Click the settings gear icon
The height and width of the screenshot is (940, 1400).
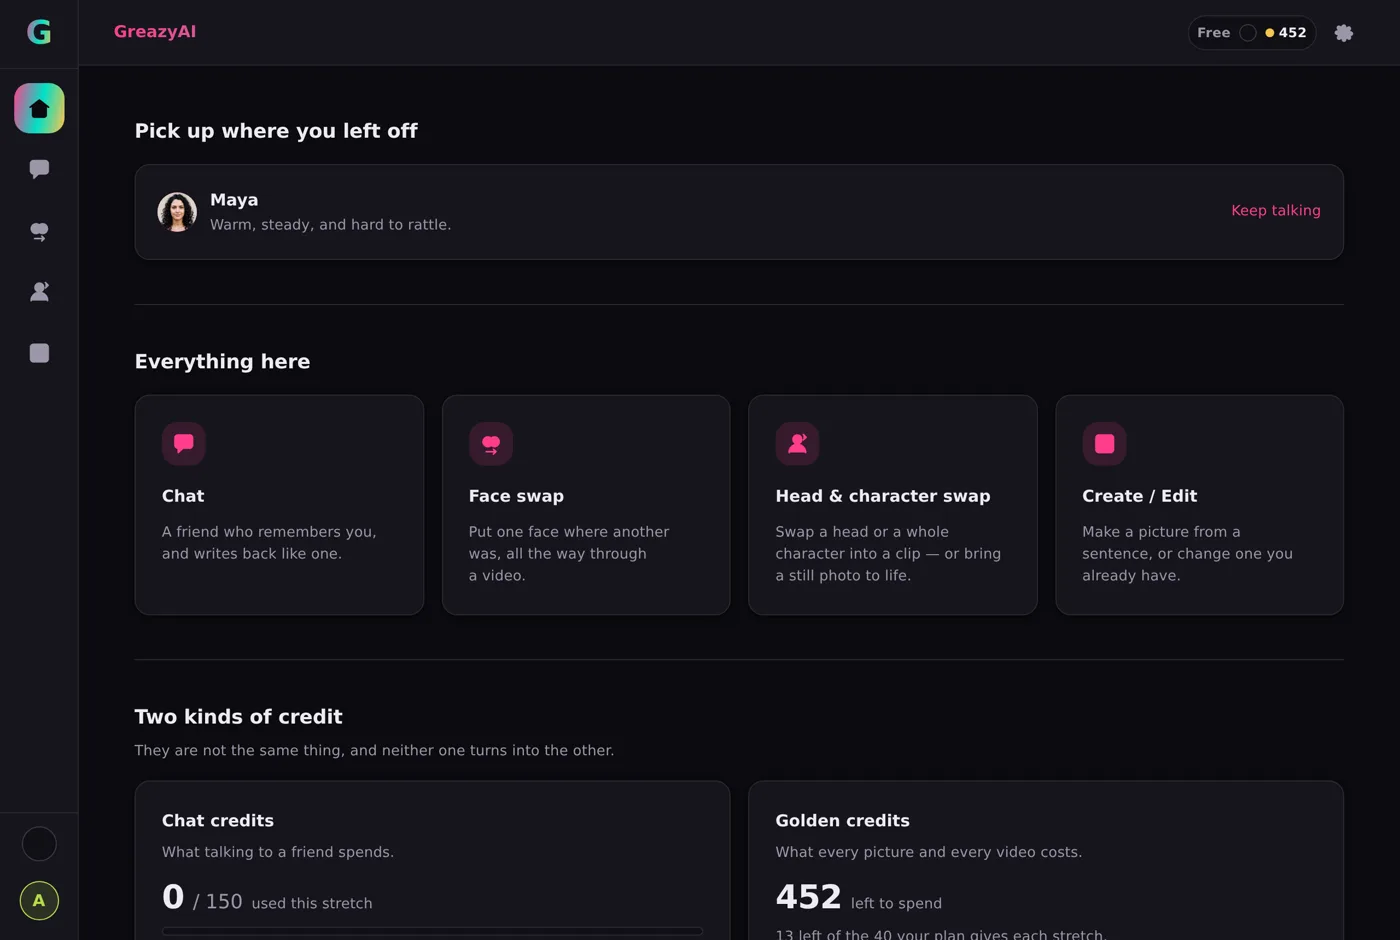1344,33
